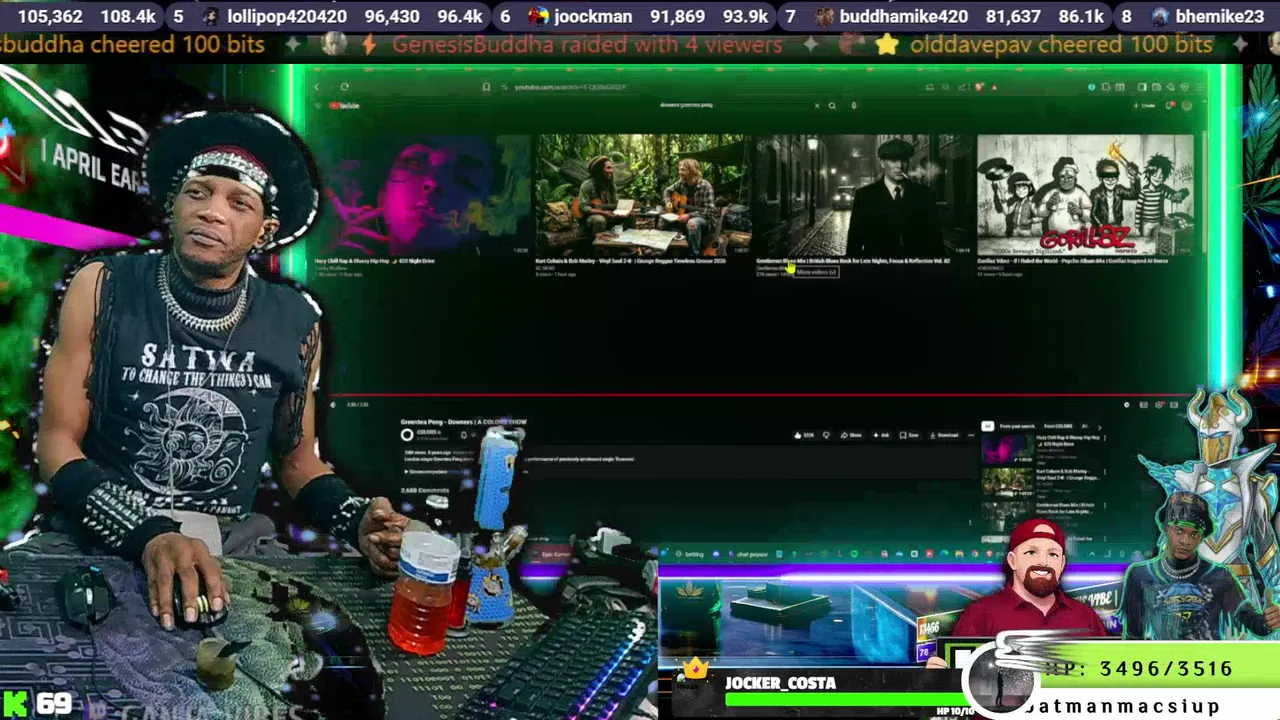Open the COLORS channel name link

tap(428, 432)
